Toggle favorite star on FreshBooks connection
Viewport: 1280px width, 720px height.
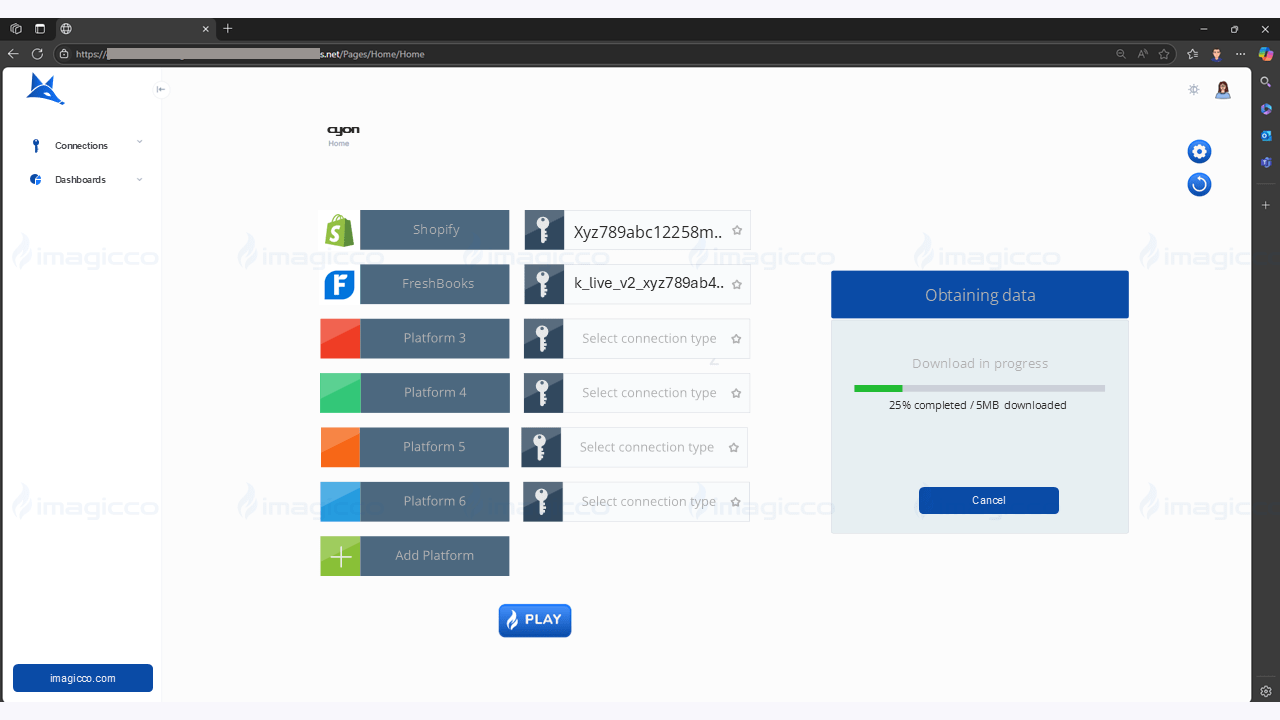[x=737, y=284]
